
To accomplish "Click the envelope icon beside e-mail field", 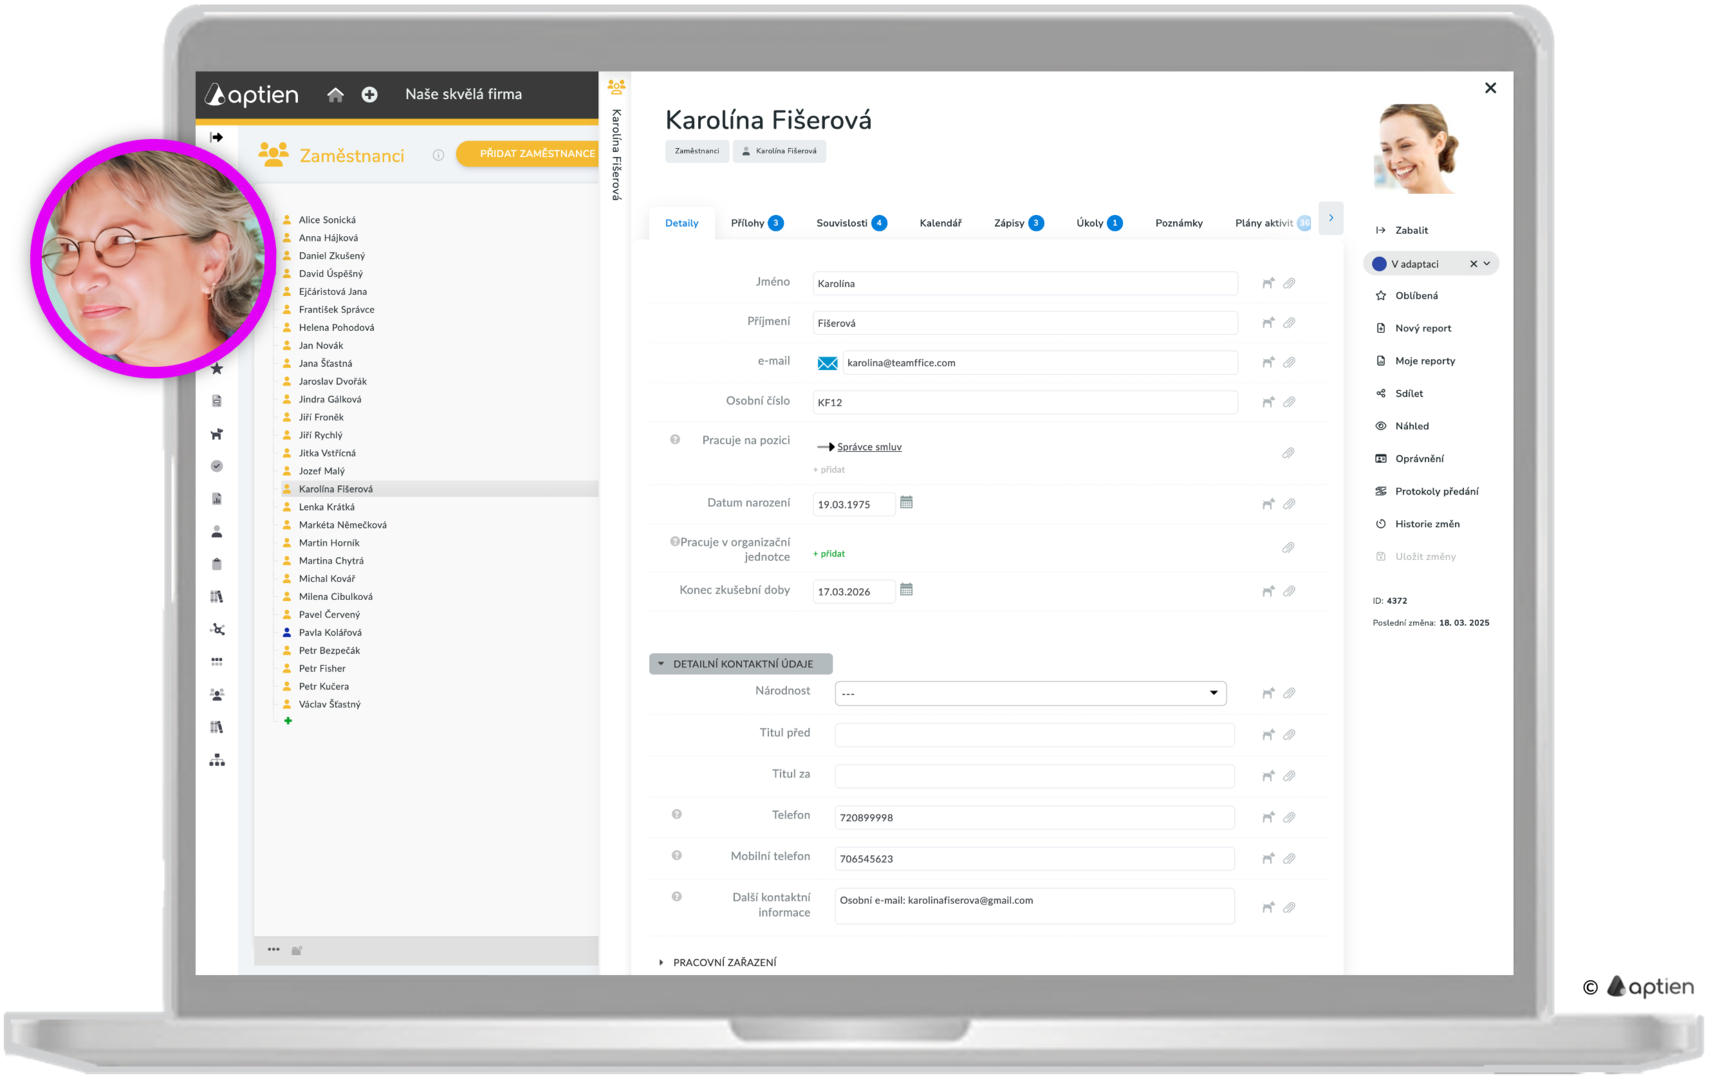I will click(x=827, y=363).
